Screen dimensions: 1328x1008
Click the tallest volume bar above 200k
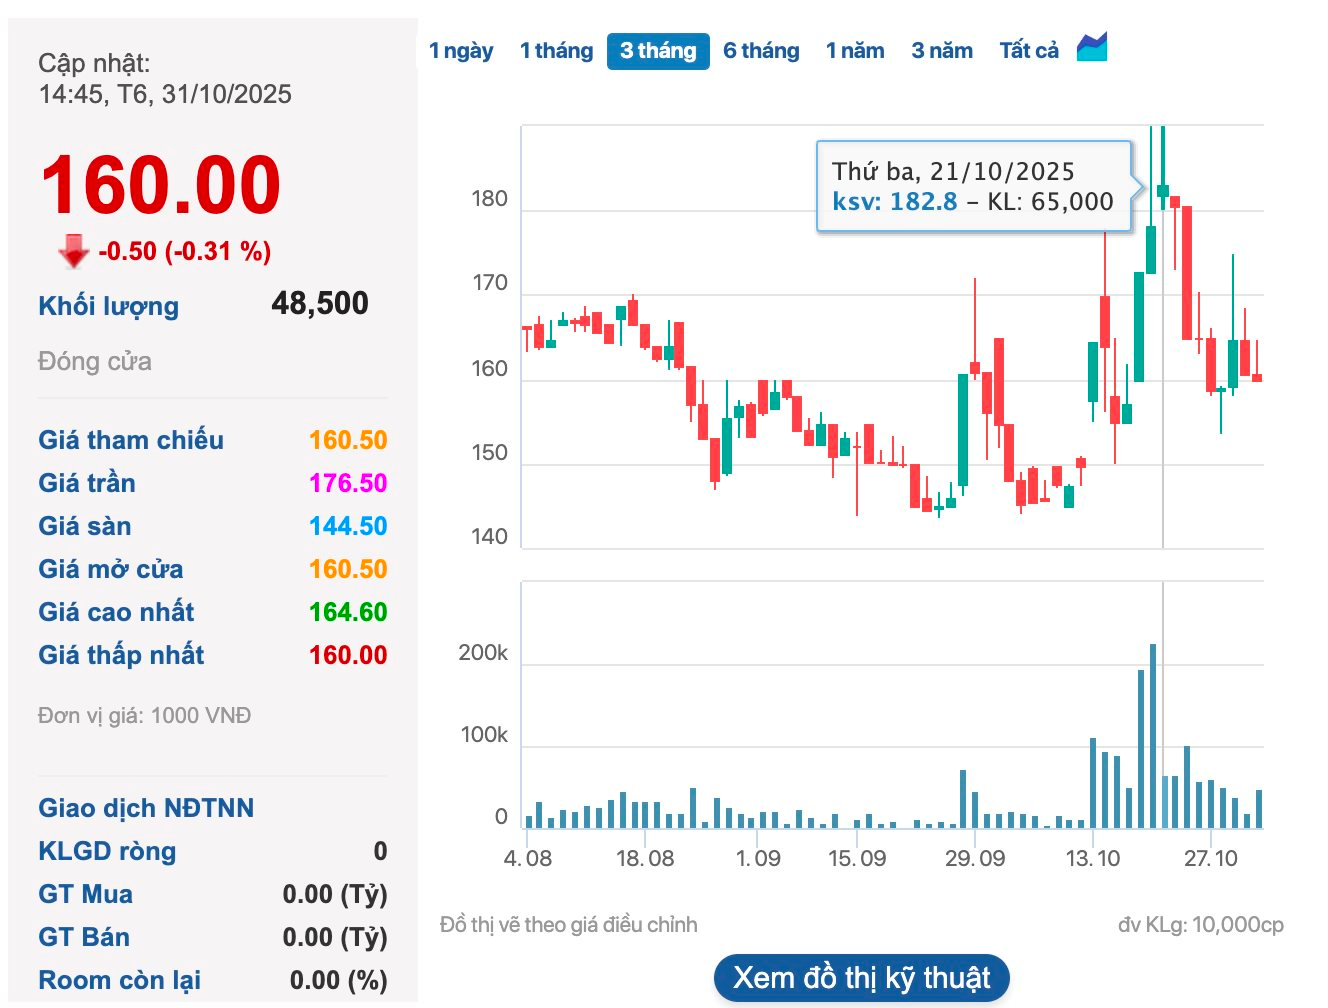[1153, 735]
